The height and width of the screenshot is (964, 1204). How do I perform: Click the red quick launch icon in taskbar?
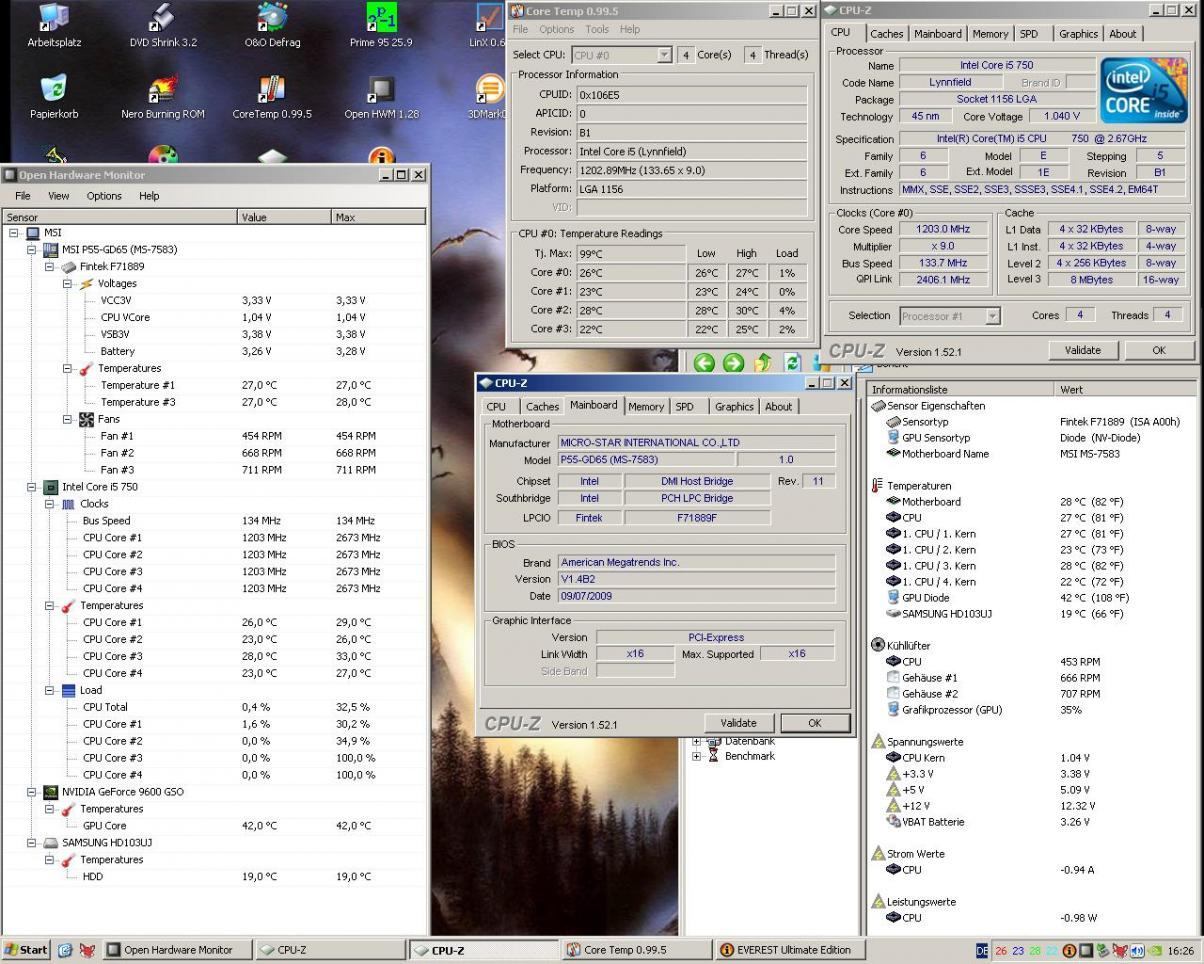(87, 950)
